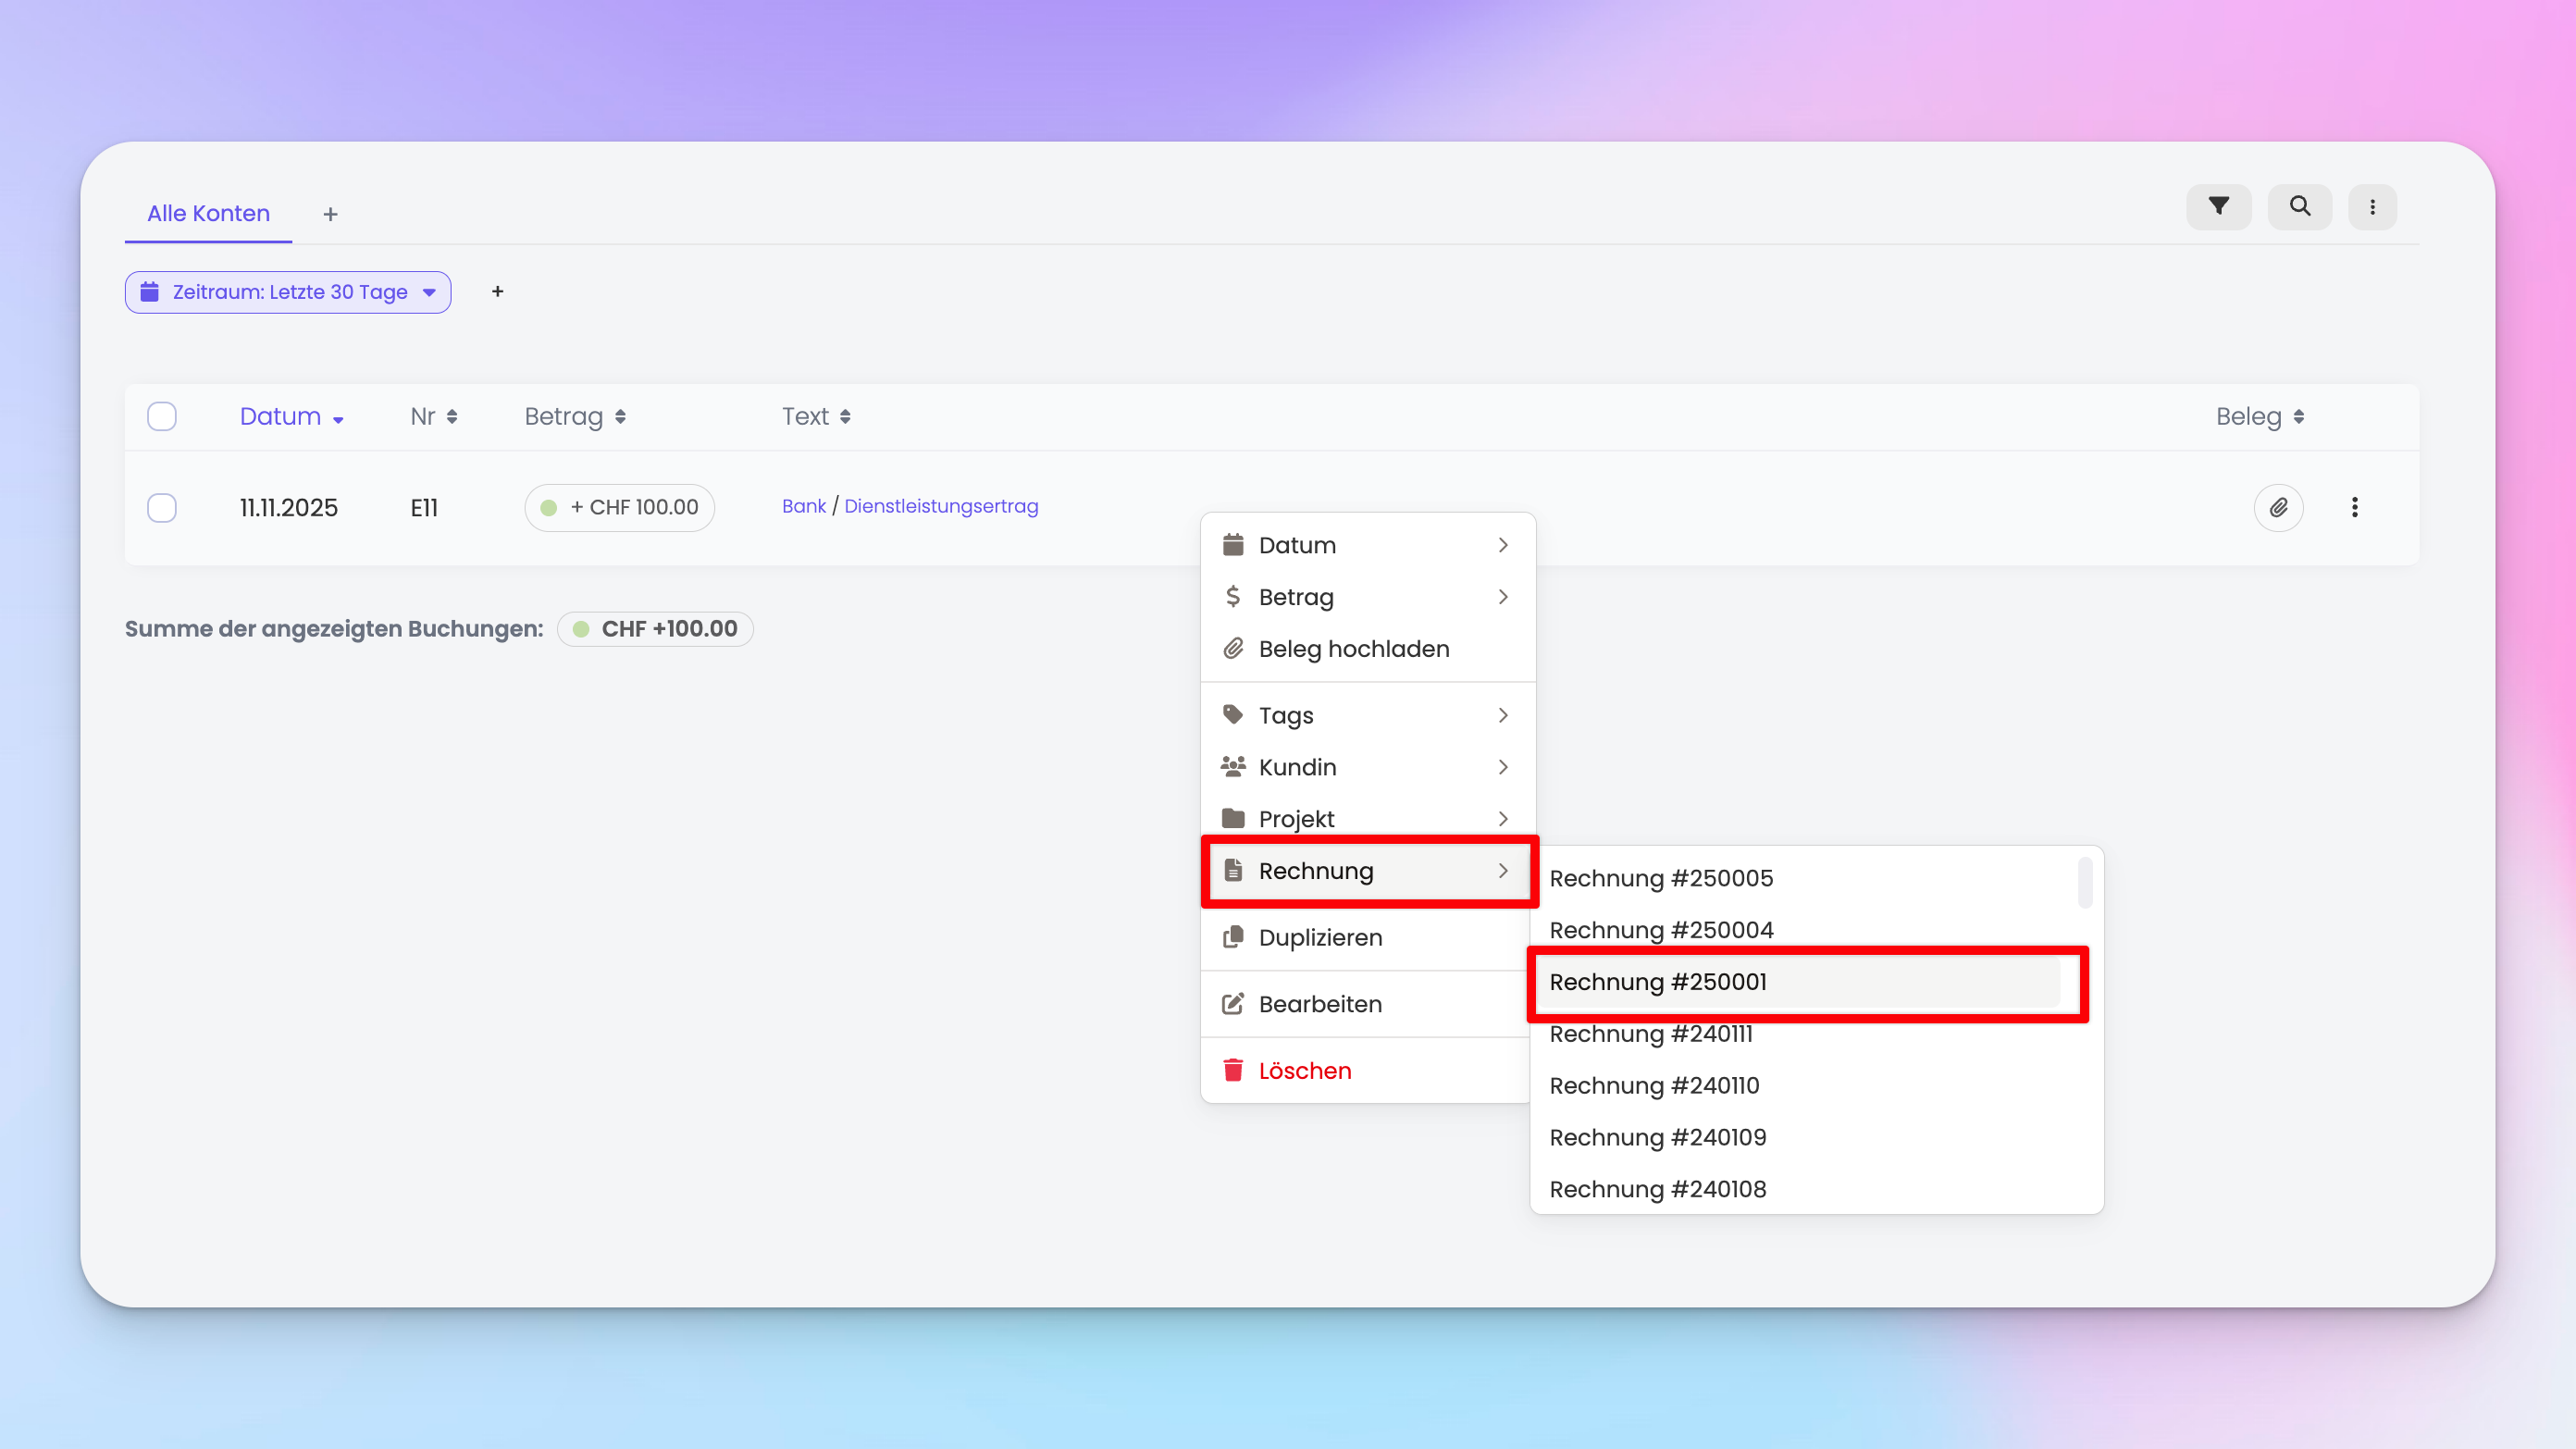The height and width of the screenshot is (1449, 2576).
Task: Select Rechnung #250001 from the list
Action: [x=1658, y=982]
